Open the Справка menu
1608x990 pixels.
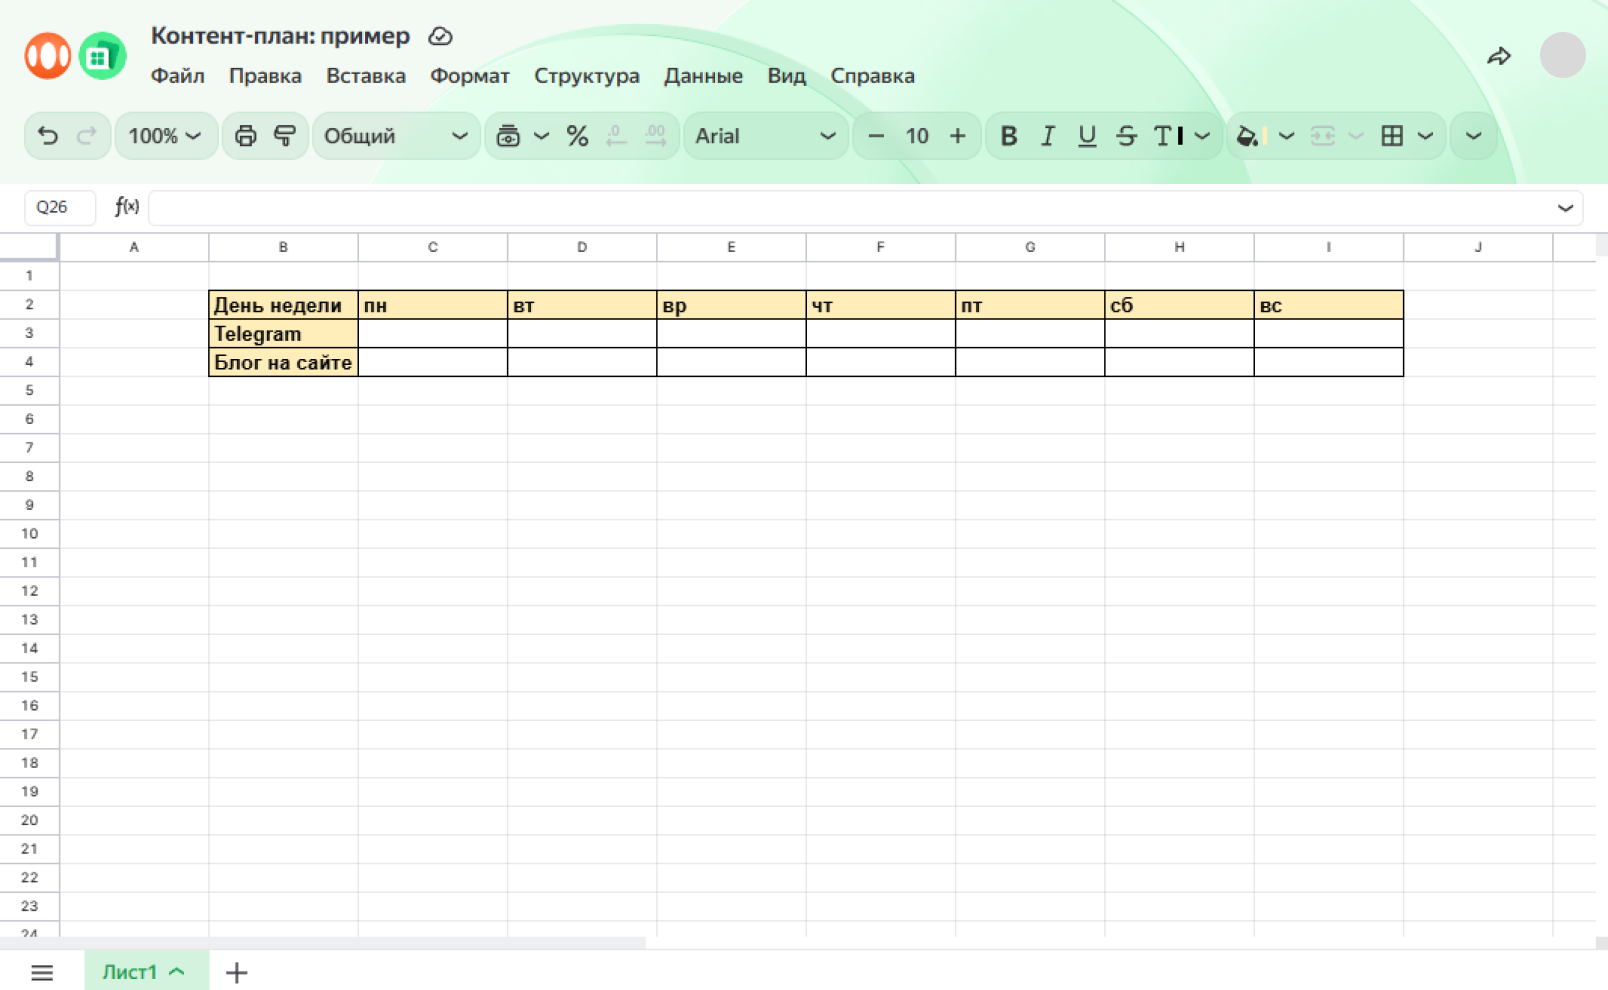[x=873, y=76]
